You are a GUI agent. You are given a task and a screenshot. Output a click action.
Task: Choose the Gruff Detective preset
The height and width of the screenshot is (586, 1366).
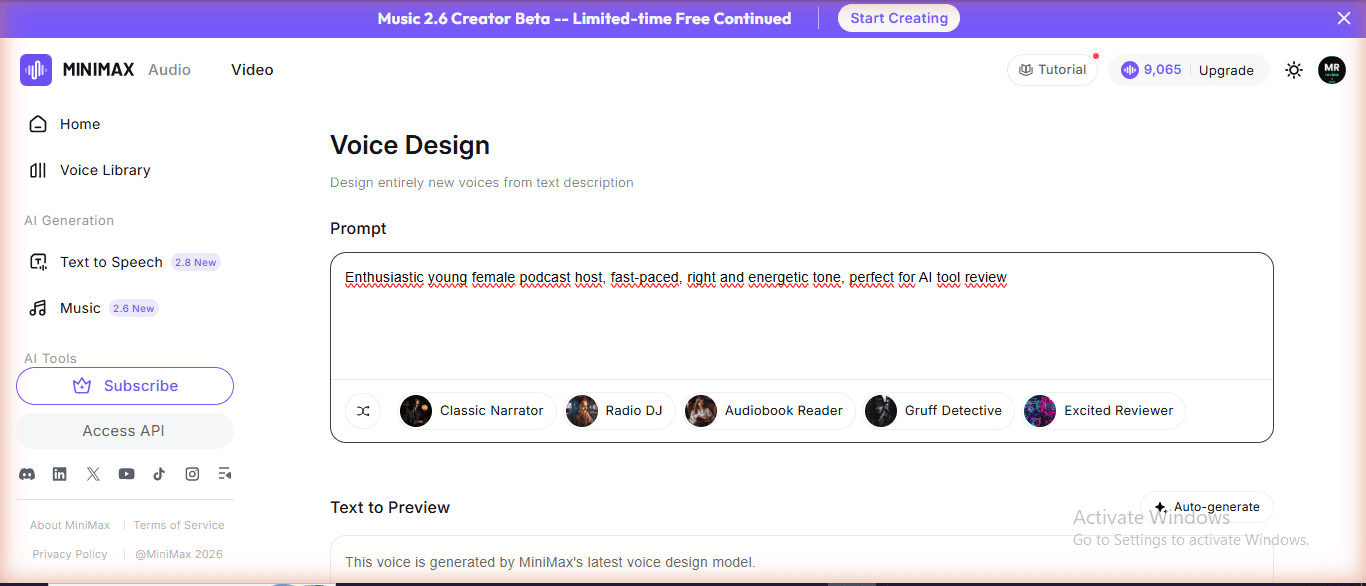[938, 411]
